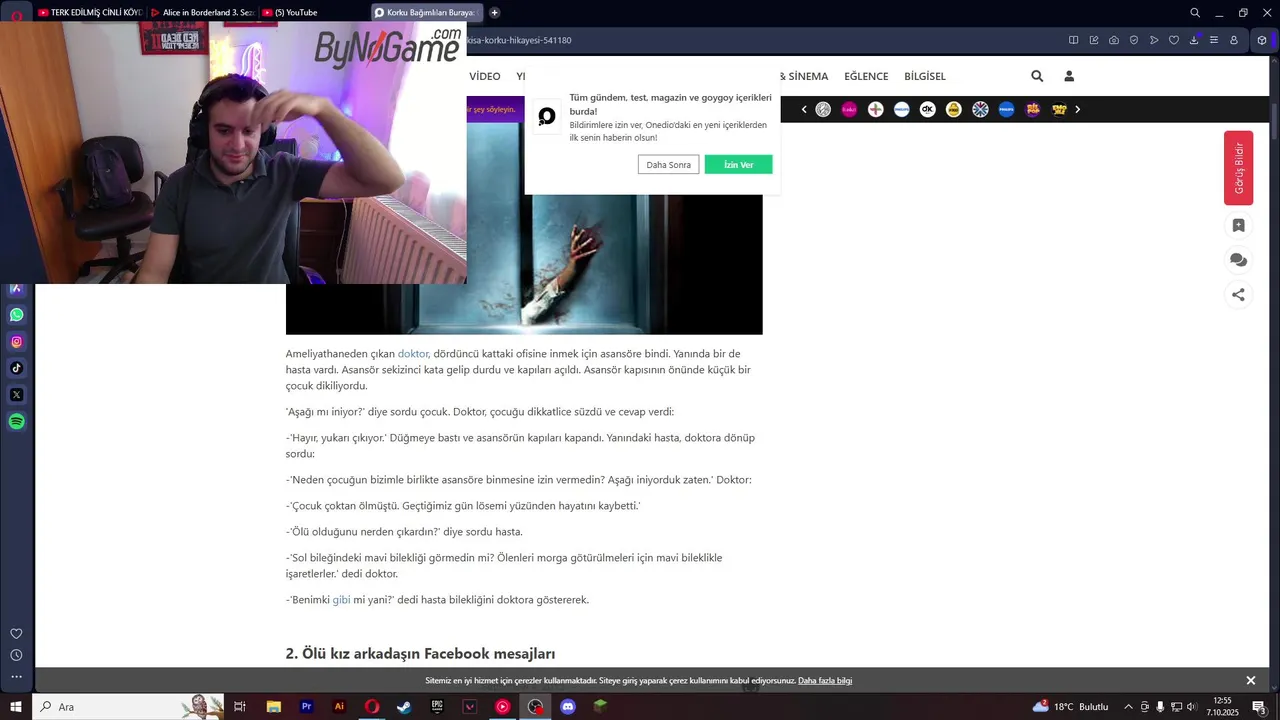Follow the 'gibi' link in article
This screenshot has height=720, width=1280.
tap(341, 600)
